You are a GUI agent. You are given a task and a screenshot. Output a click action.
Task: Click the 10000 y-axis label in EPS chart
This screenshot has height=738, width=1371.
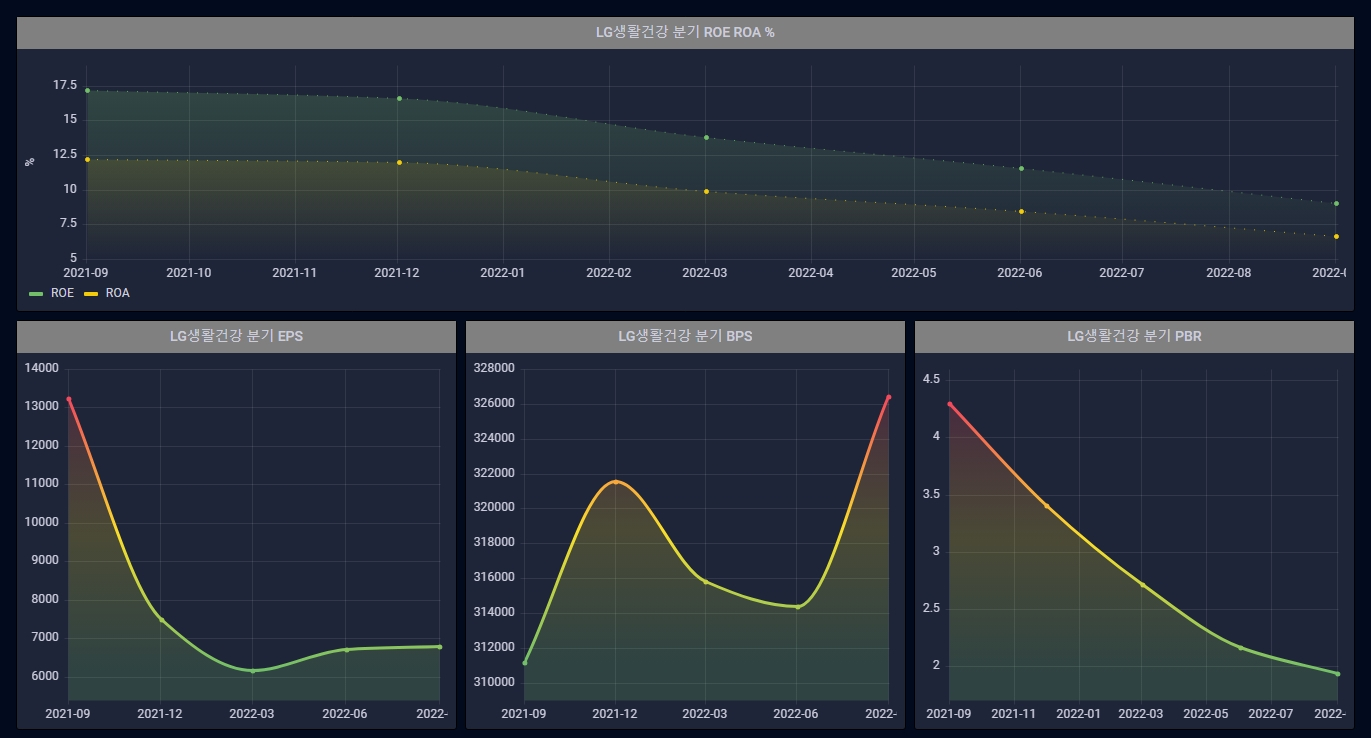pyautogui.click(x=42, y=522)
